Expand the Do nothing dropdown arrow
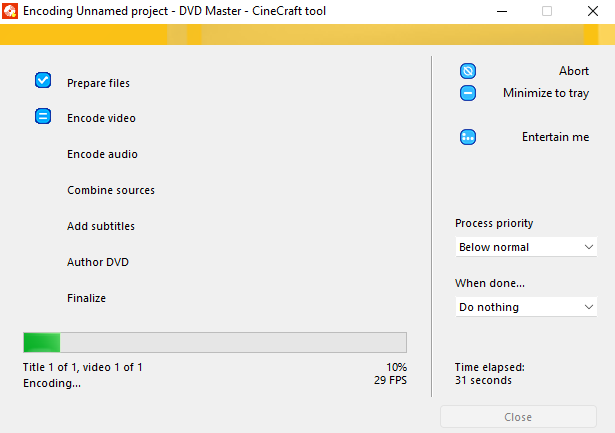 (587, 307)
